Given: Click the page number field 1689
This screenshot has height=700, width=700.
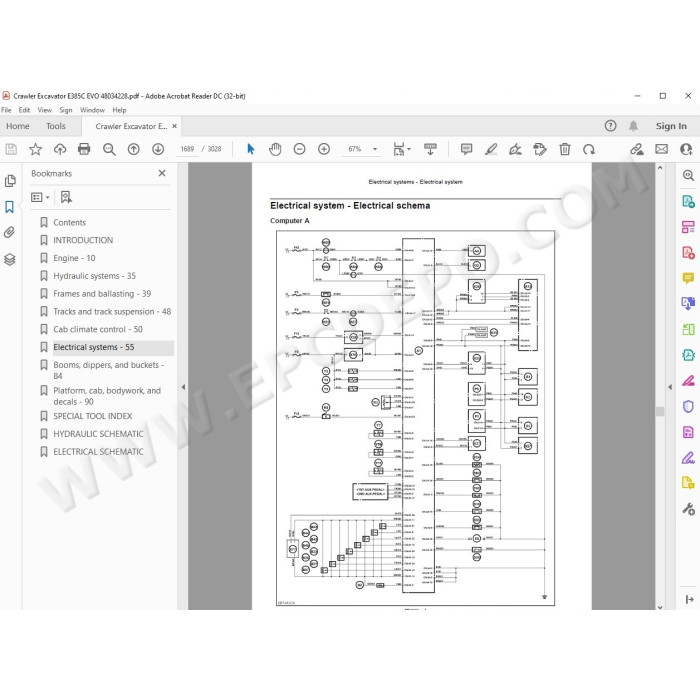Looking at the screenshot, I should [187, 149].
